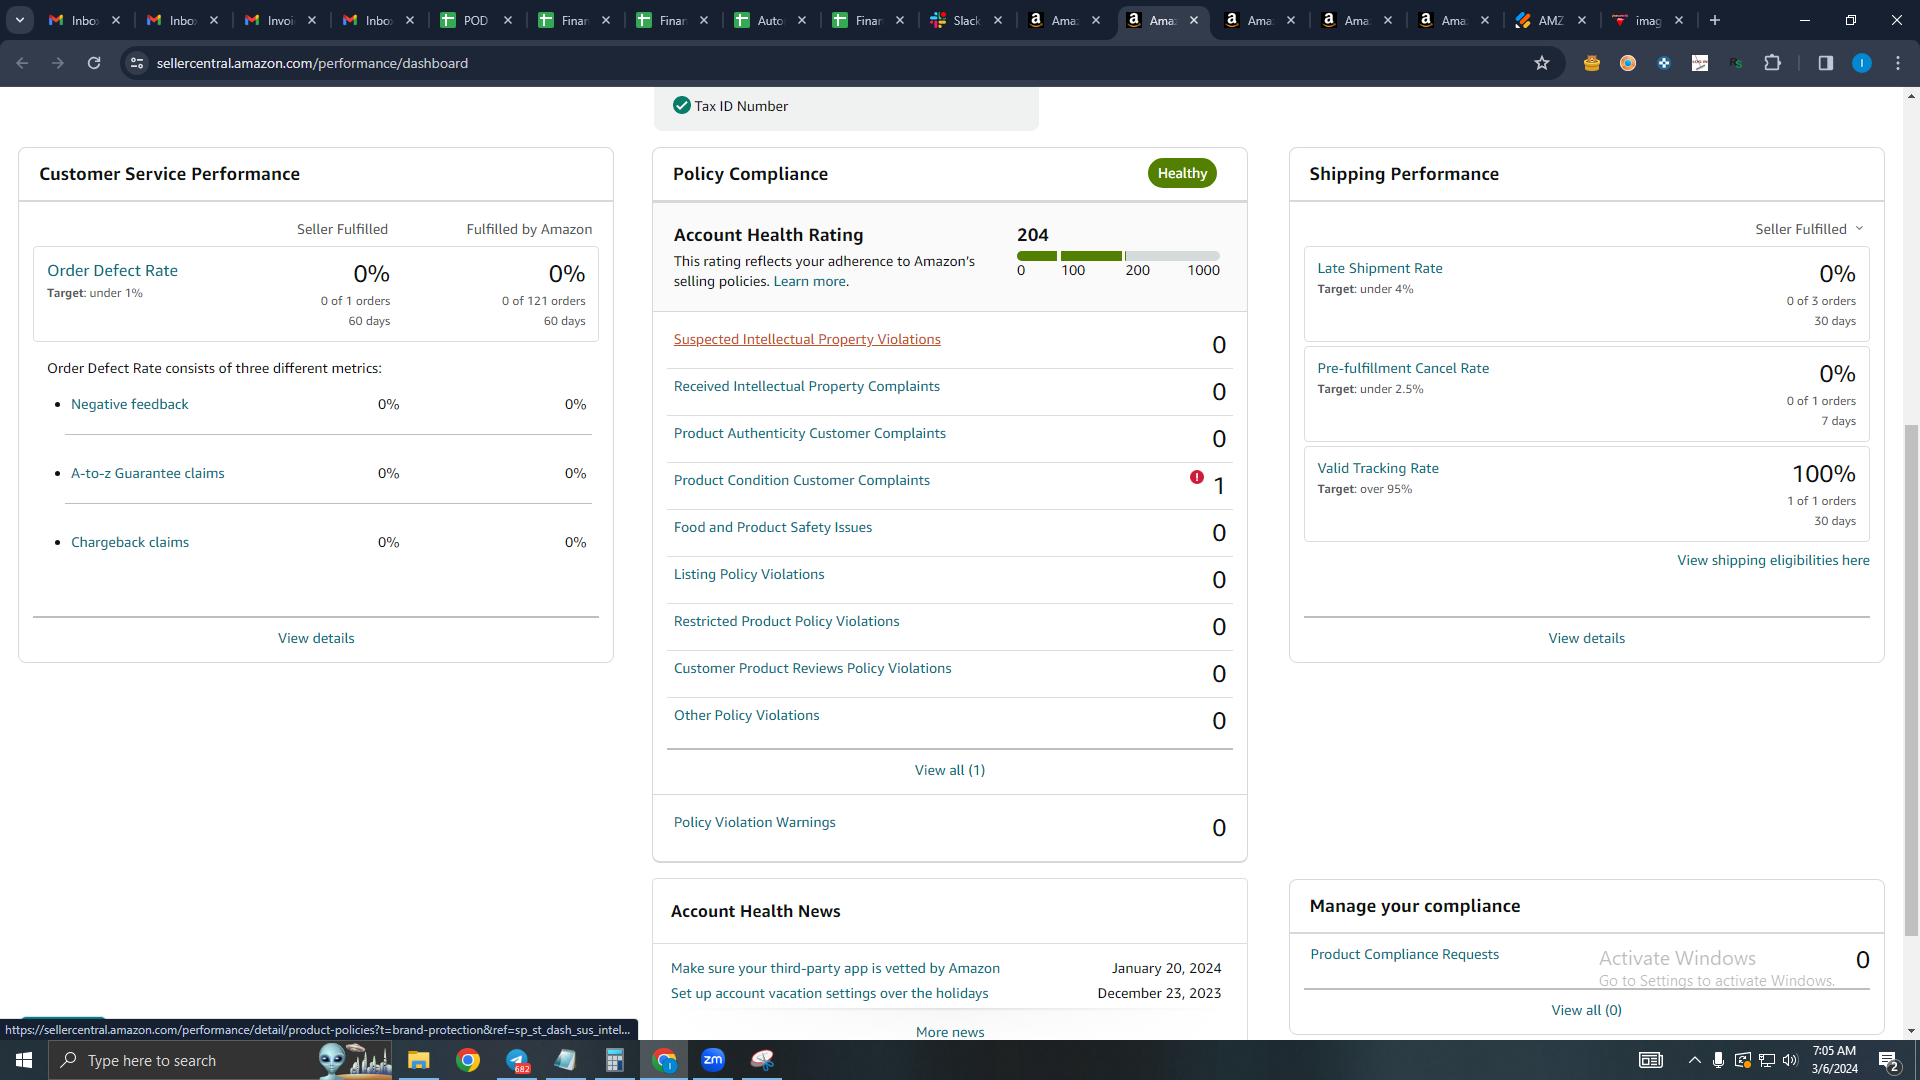This screenshot has height=1080, width=1920.
Task: View site information in the address bar
Action: click(137, 63)
